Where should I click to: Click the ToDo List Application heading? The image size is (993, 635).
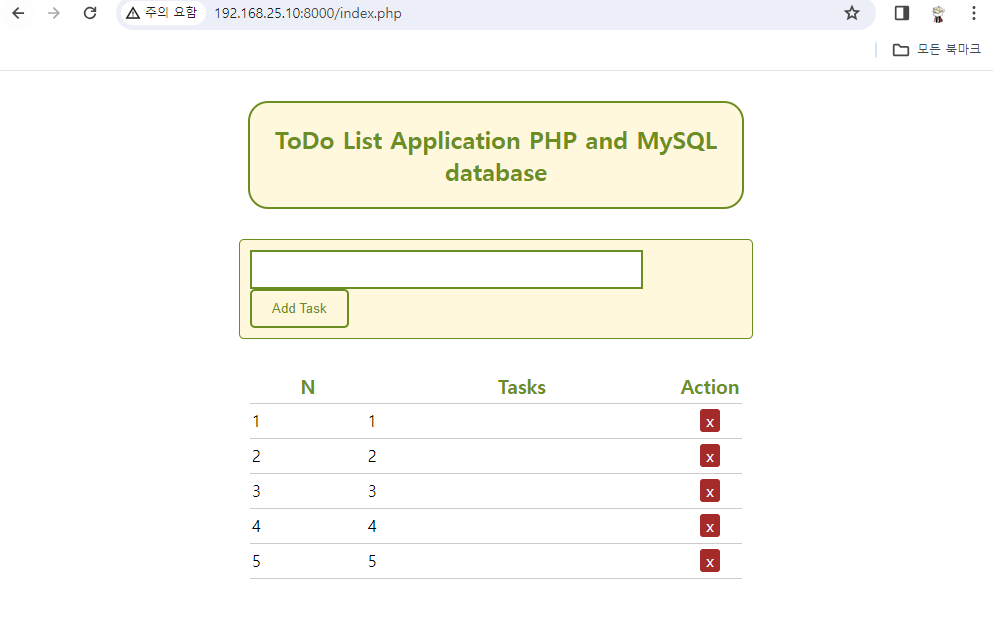pyautogui.click(x=496, y=156)
